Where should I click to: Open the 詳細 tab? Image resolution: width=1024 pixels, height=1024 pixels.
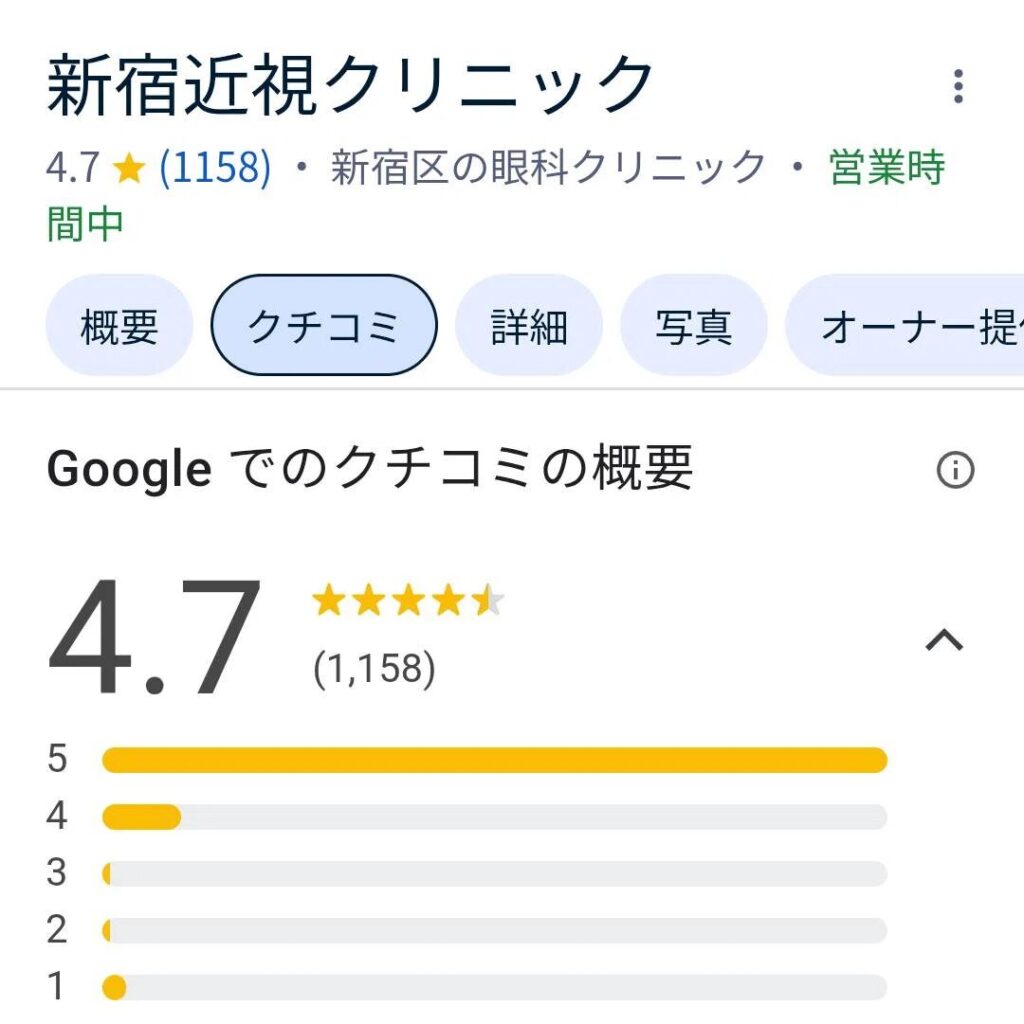(528, 325)
